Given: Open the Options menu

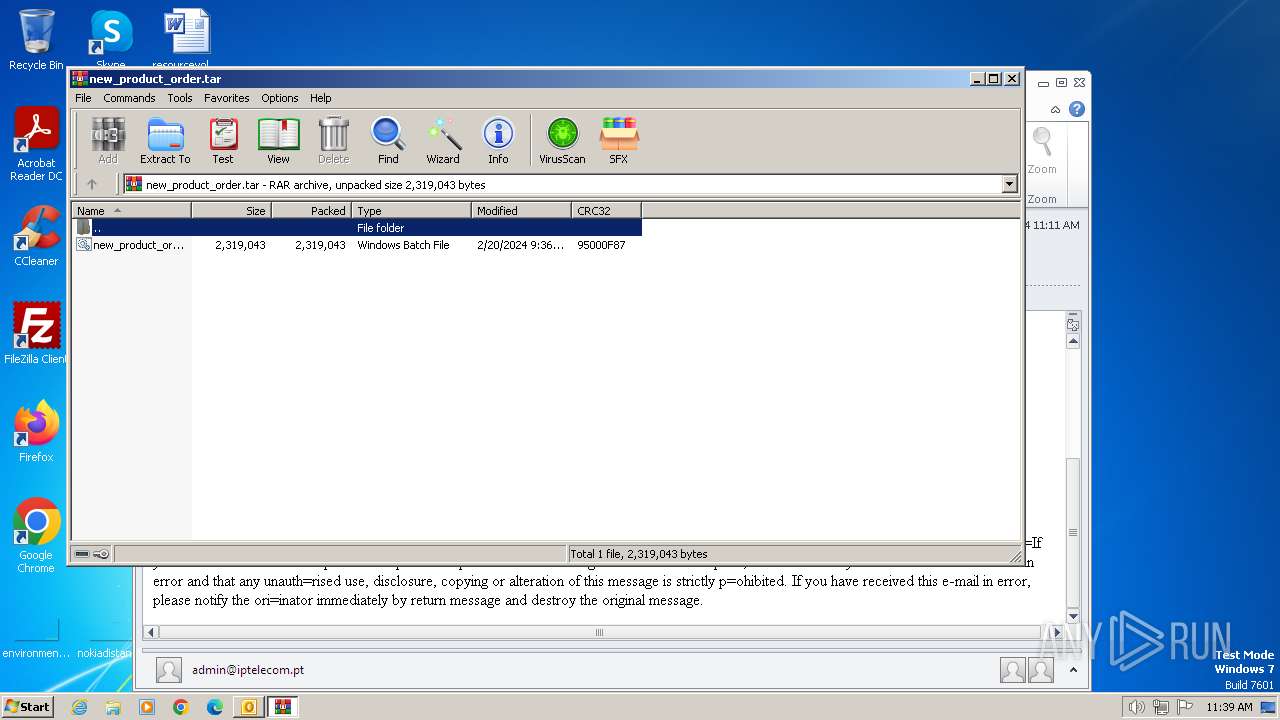Looking at the screenshot, I should point(280,98).
